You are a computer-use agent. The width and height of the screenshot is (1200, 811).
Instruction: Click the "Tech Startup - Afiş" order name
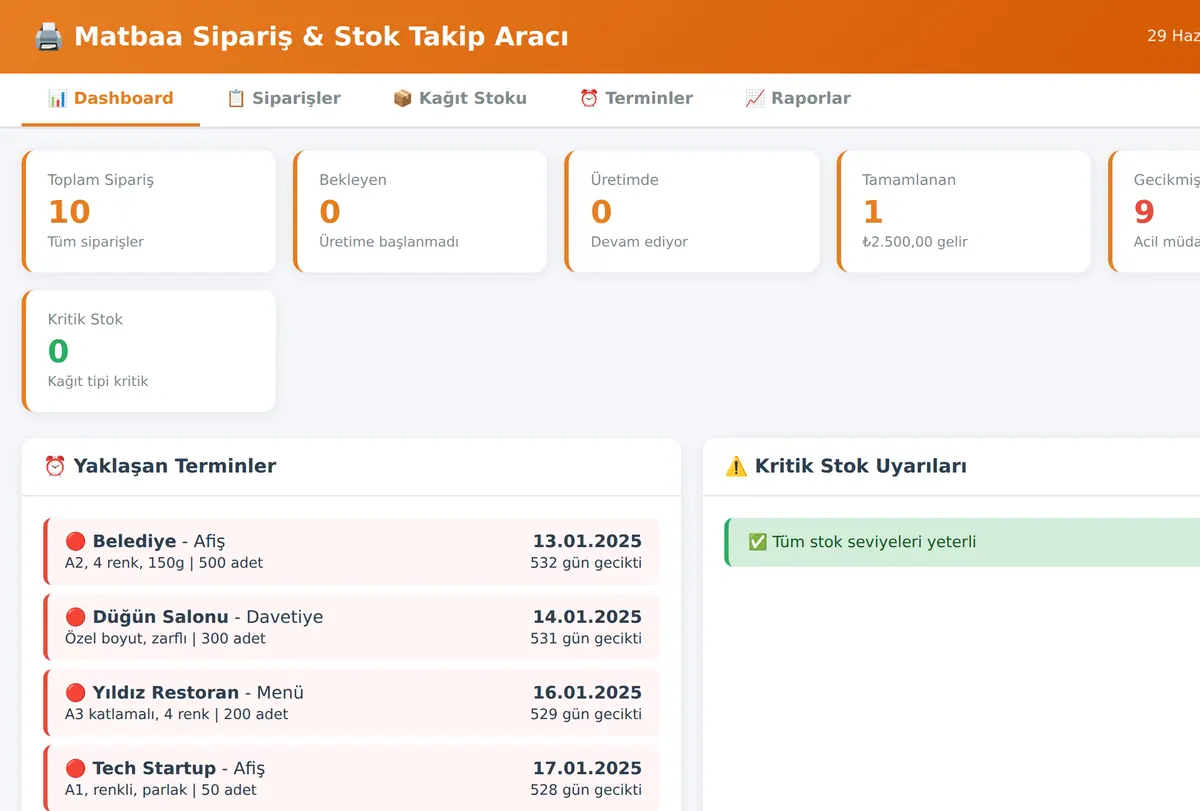coord(179,768)
